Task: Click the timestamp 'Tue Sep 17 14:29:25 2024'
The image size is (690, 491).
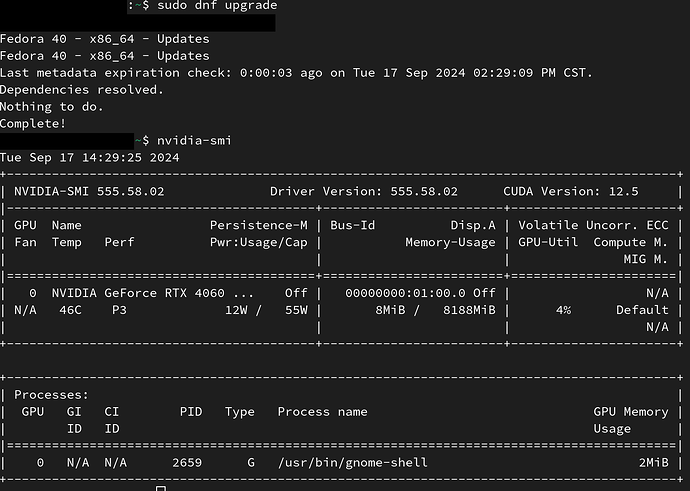Action: click(x=90, y=158)
